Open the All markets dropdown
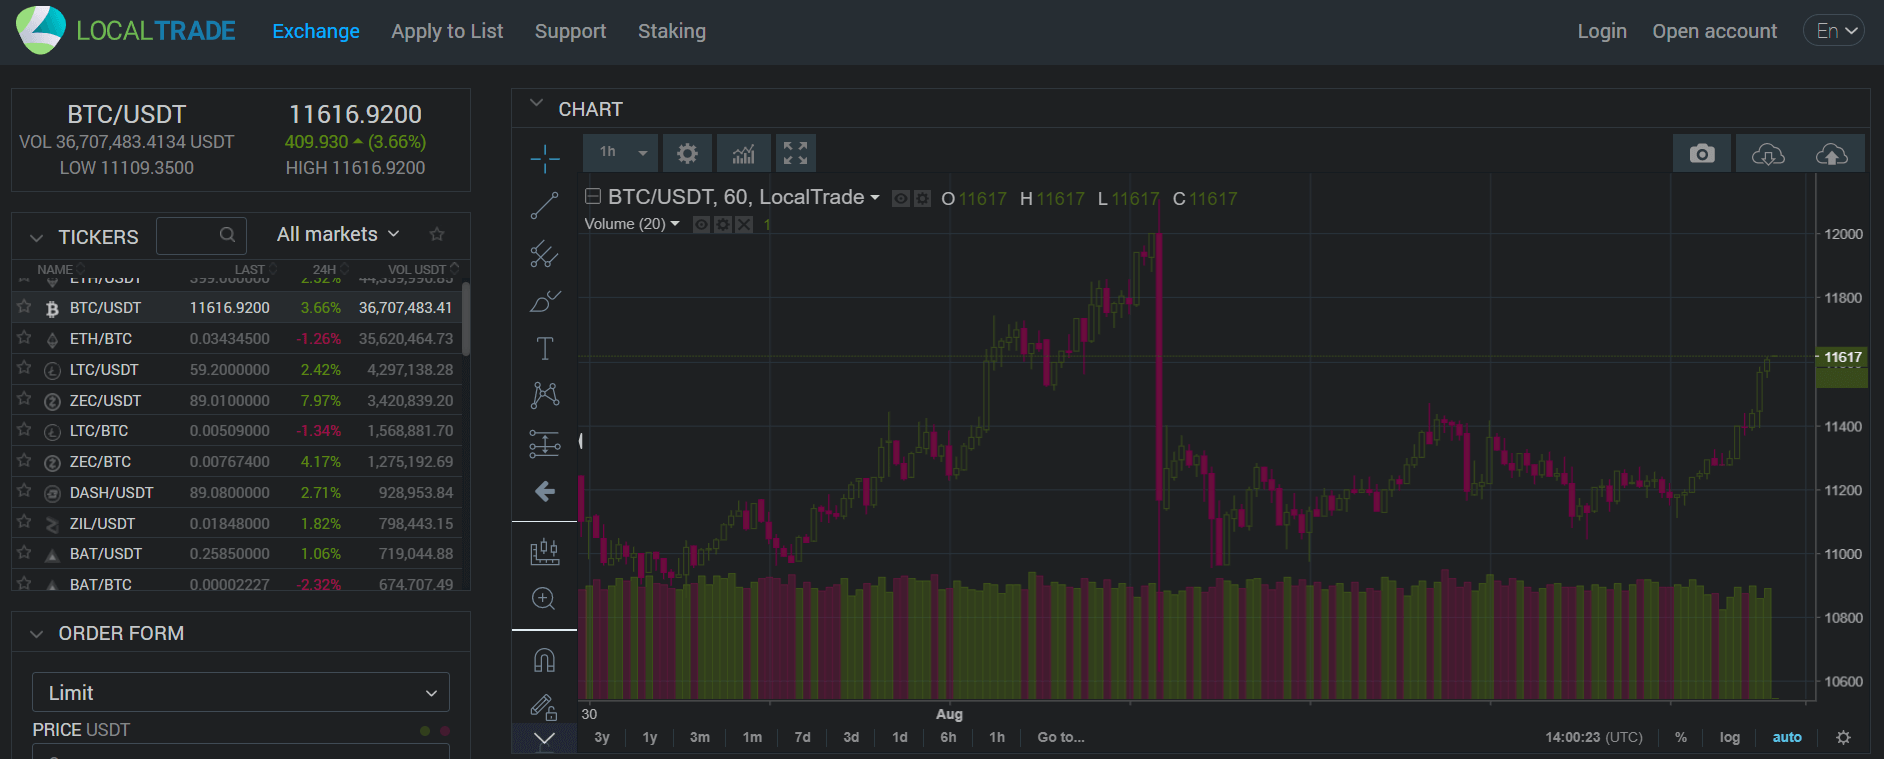 point(338,234)
